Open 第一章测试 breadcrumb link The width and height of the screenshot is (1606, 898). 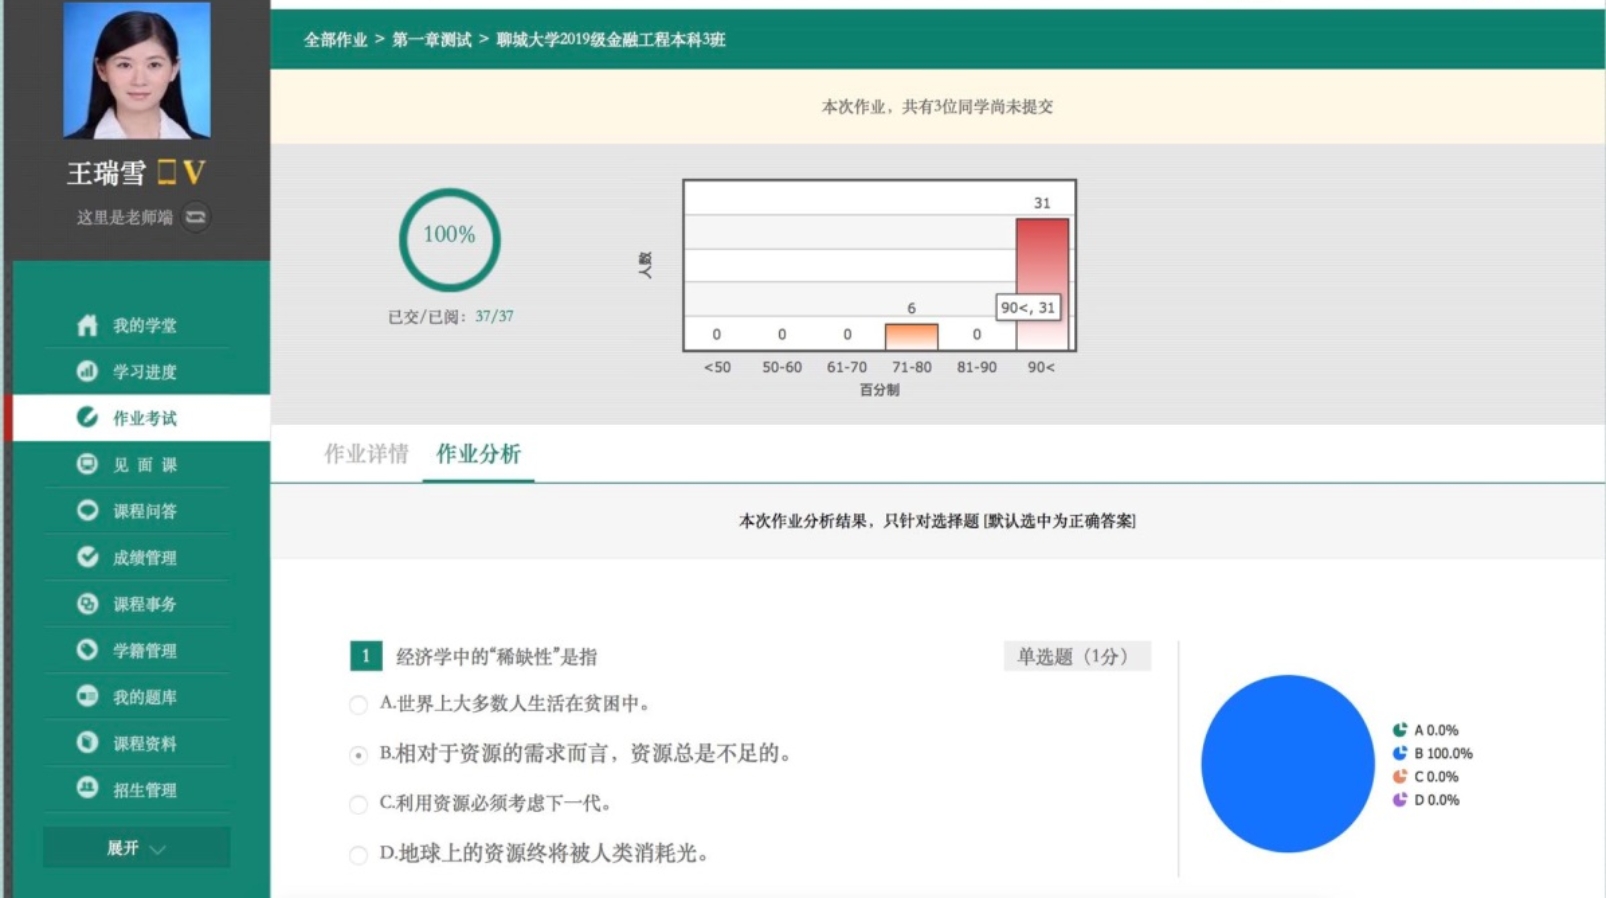coord(431,40)
